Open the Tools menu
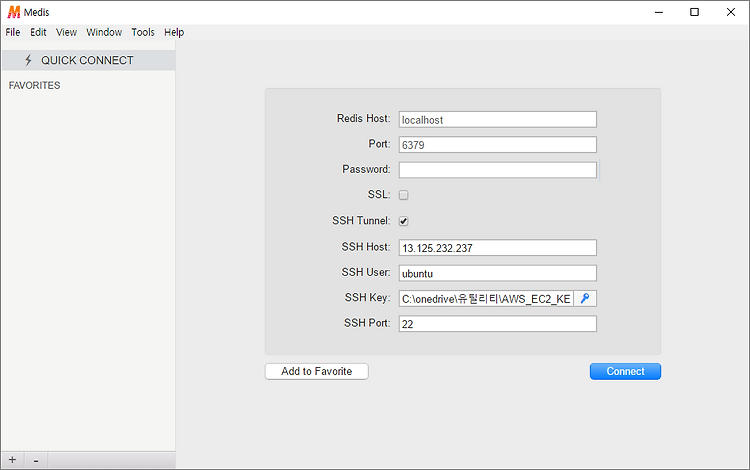 (x=143, y=32)
